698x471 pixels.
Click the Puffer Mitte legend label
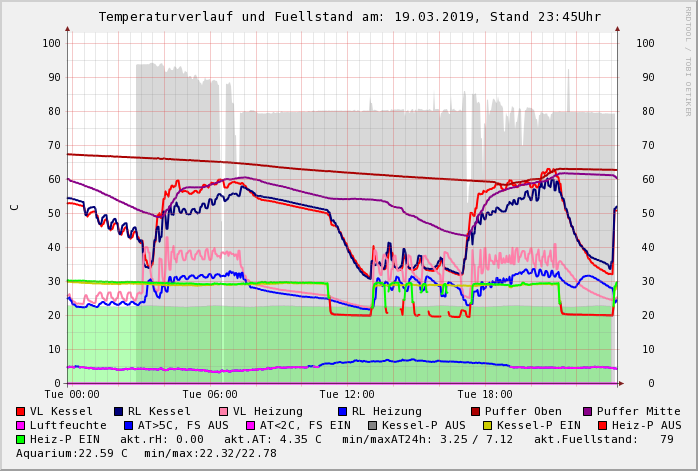tap(639, 411)
